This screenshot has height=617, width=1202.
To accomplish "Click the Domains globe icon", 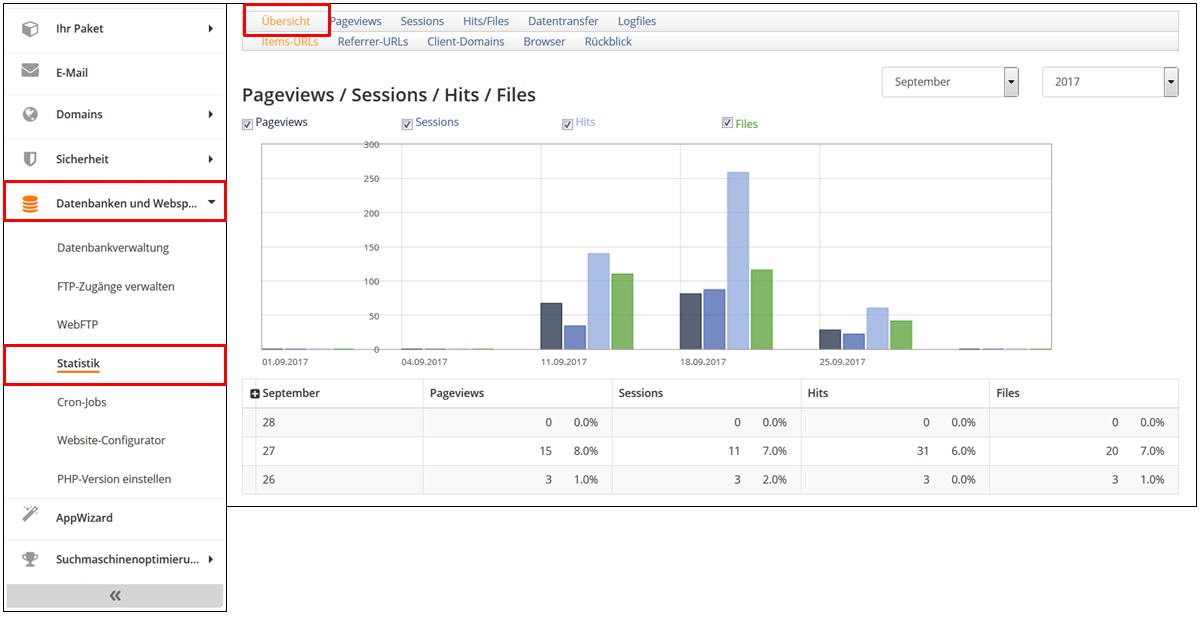I will (30, 114).
